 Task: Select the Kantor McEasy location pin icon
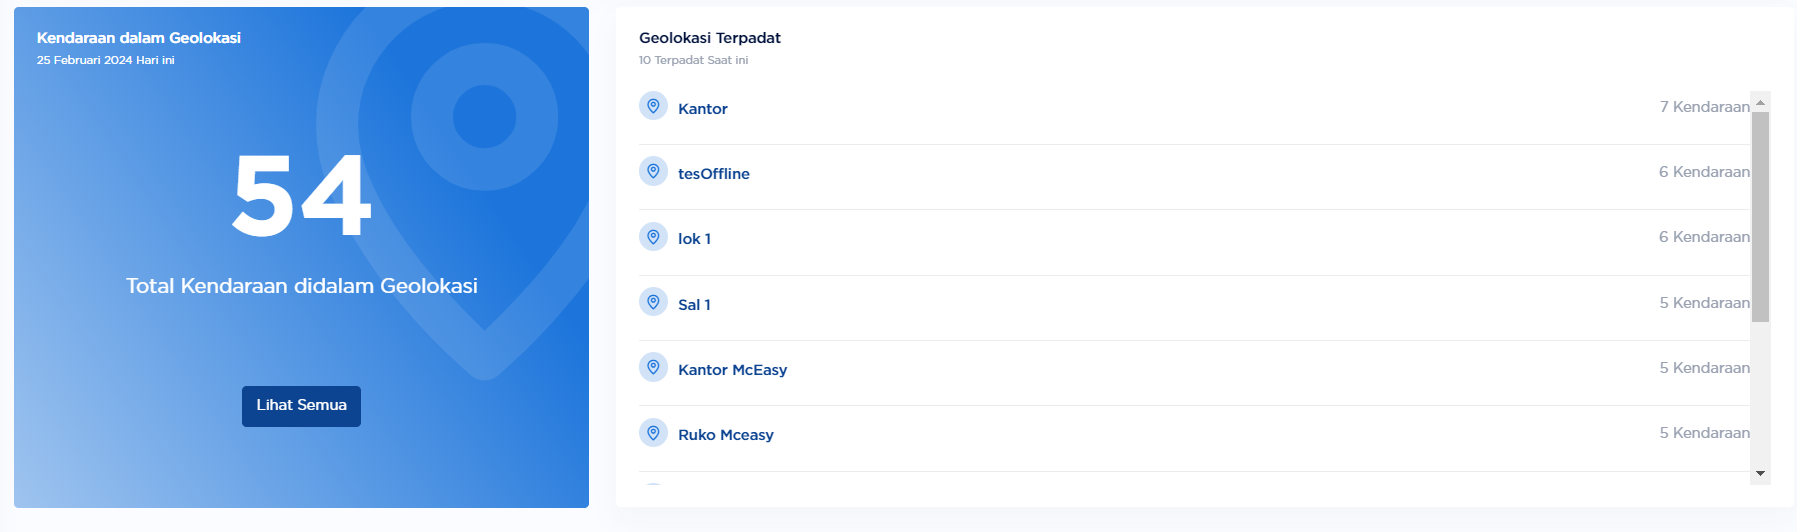pyautogui.click(x=653, y=367)
